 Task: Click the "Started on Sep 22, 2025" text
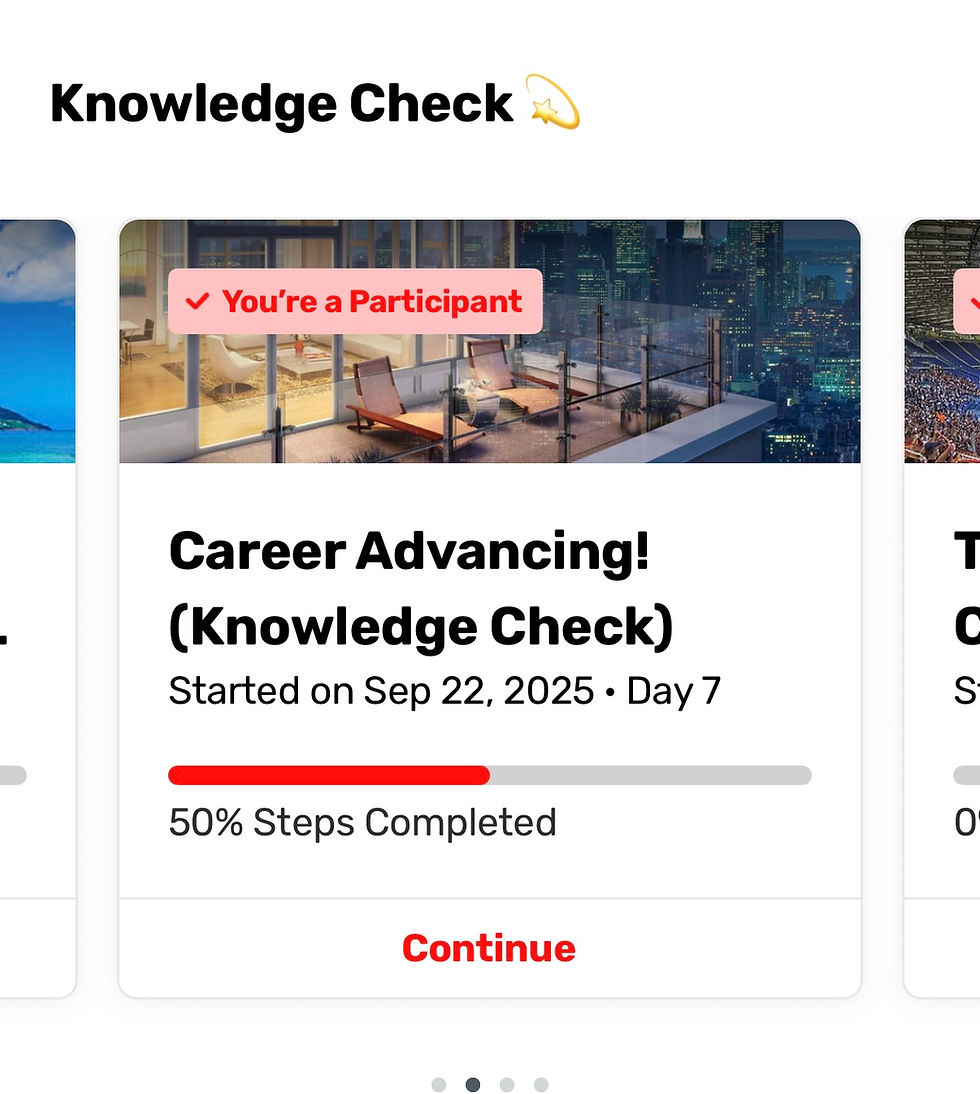point(381,691)
